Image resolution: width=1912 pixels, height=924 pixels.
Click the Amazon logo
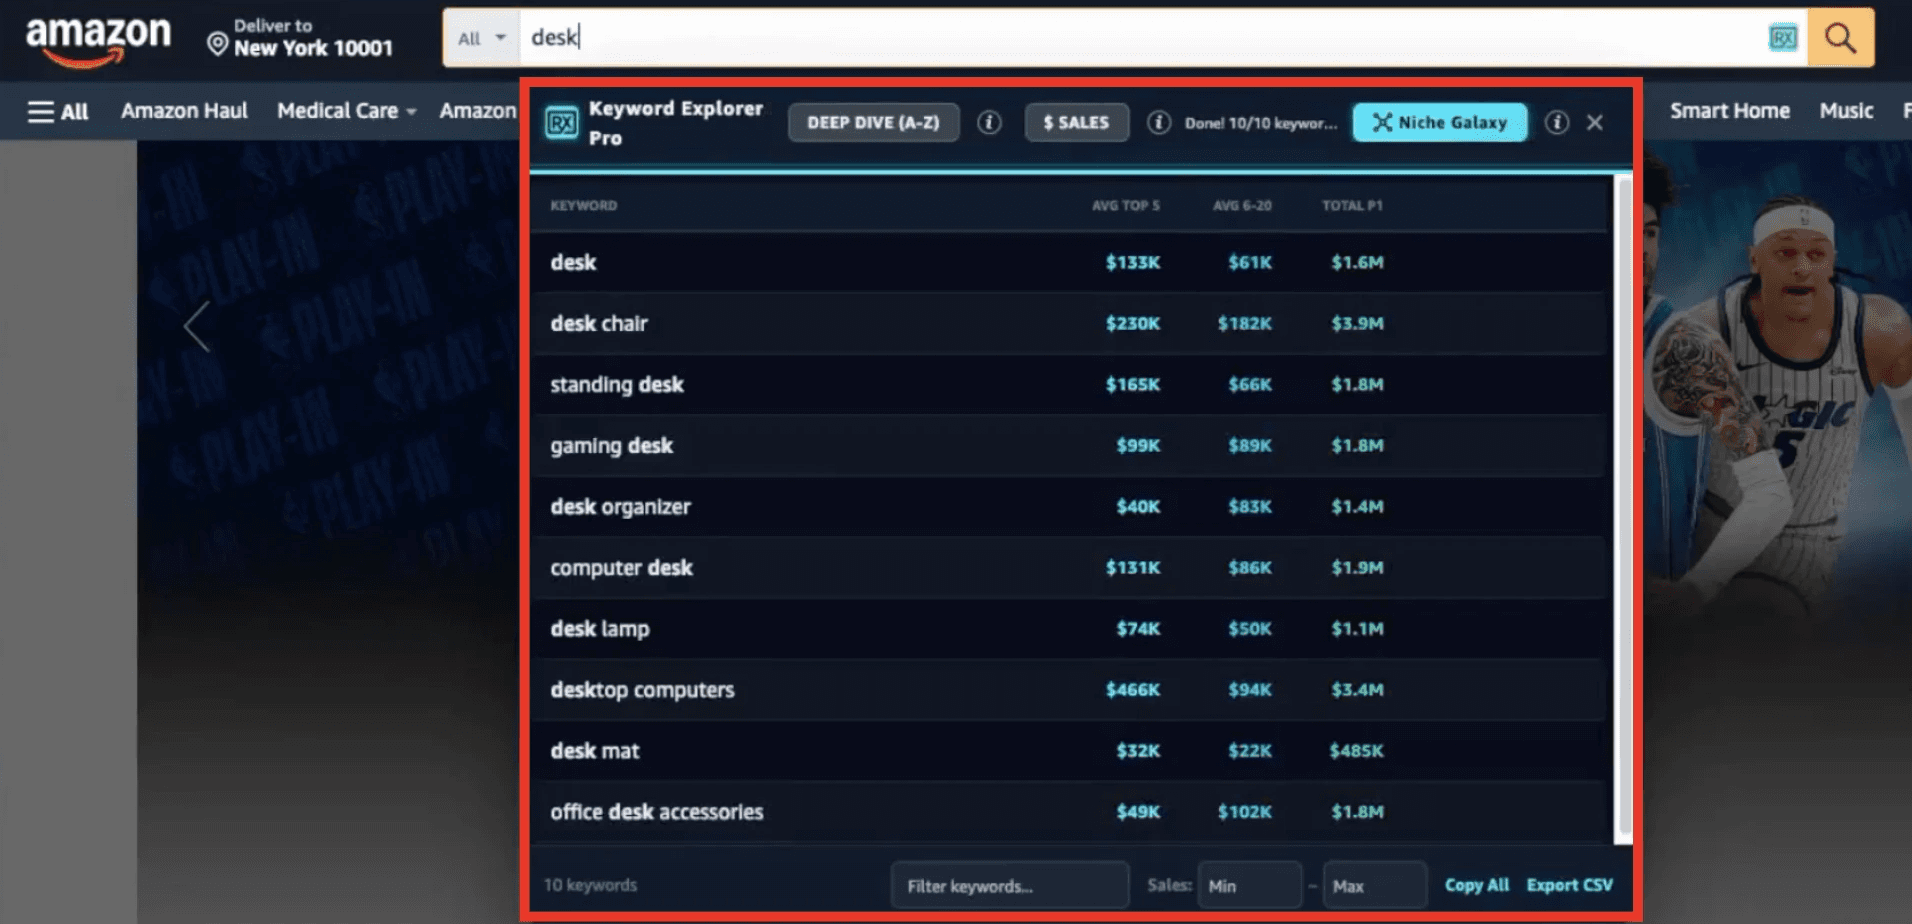pos(98,40)
